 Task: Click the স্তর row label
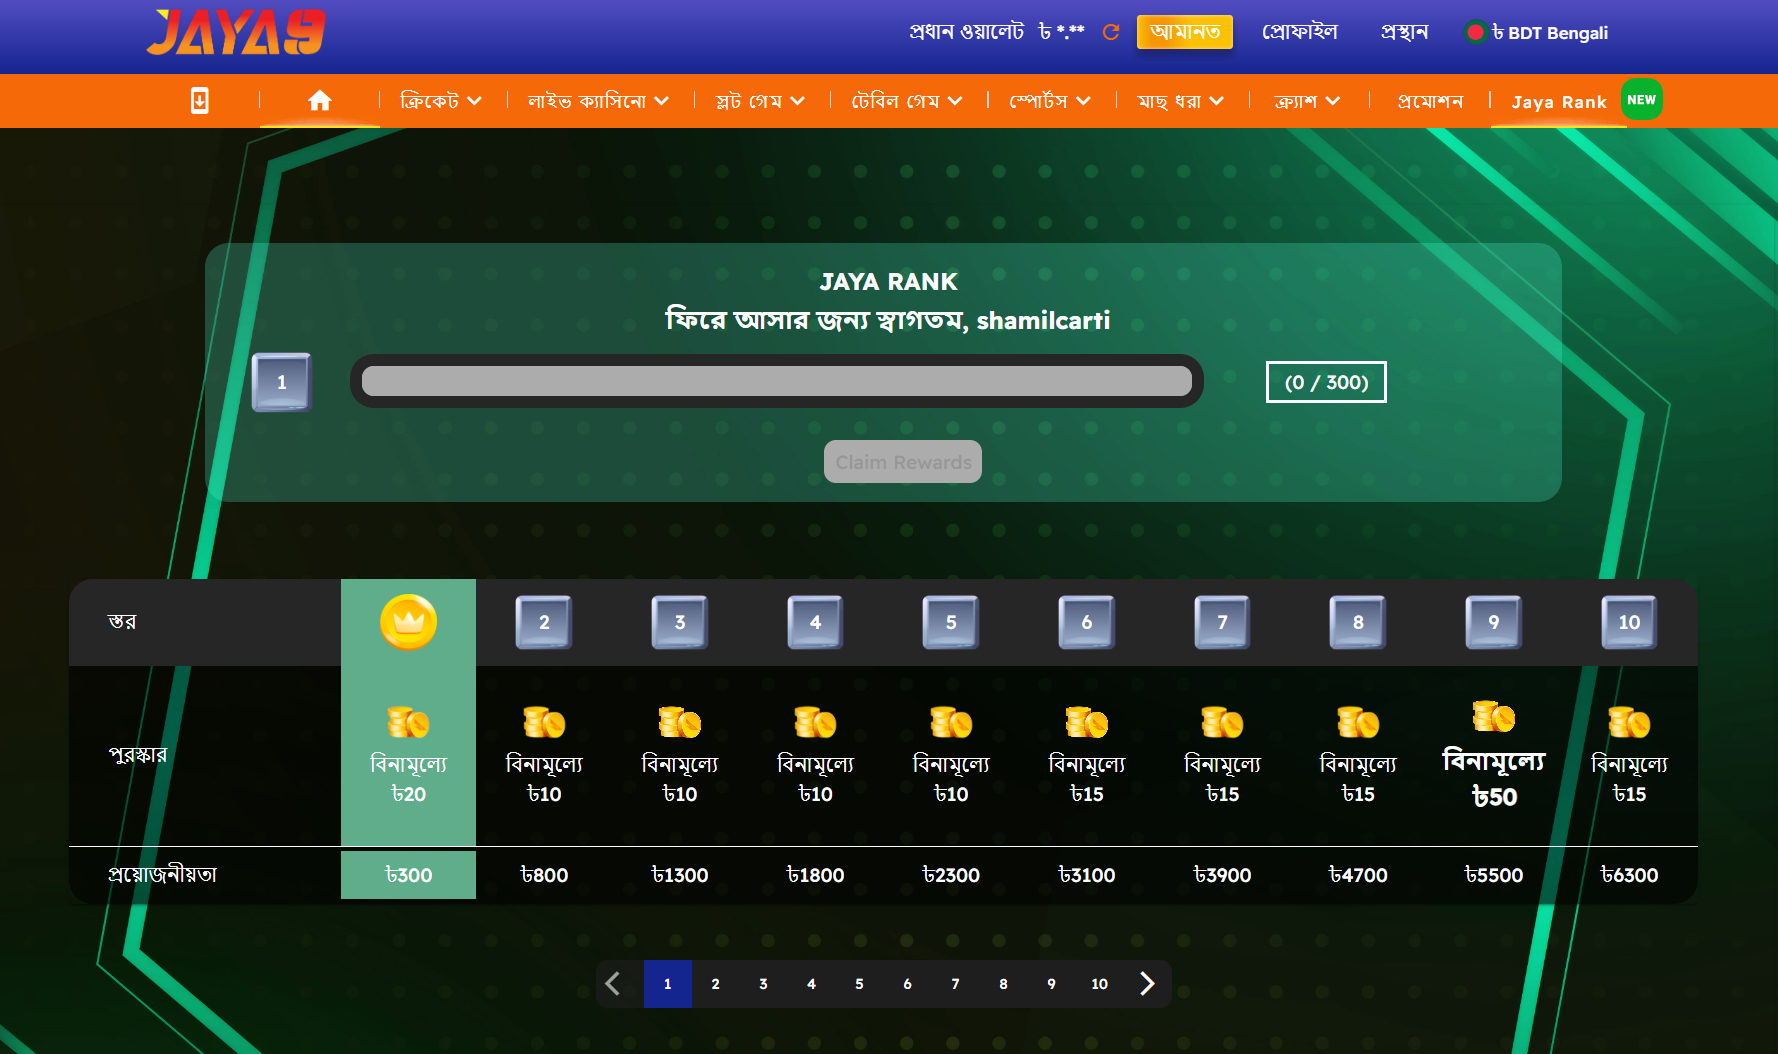pos(122,622)
